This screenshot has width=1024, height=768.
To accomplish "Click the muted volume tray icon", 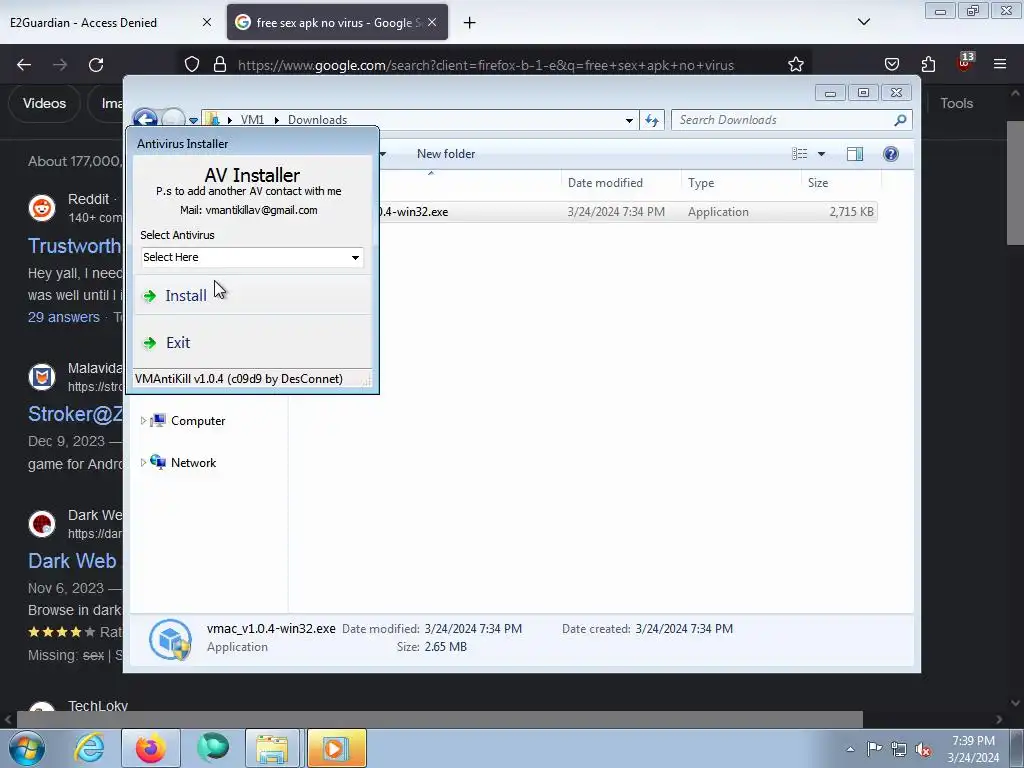I will 923,750.
